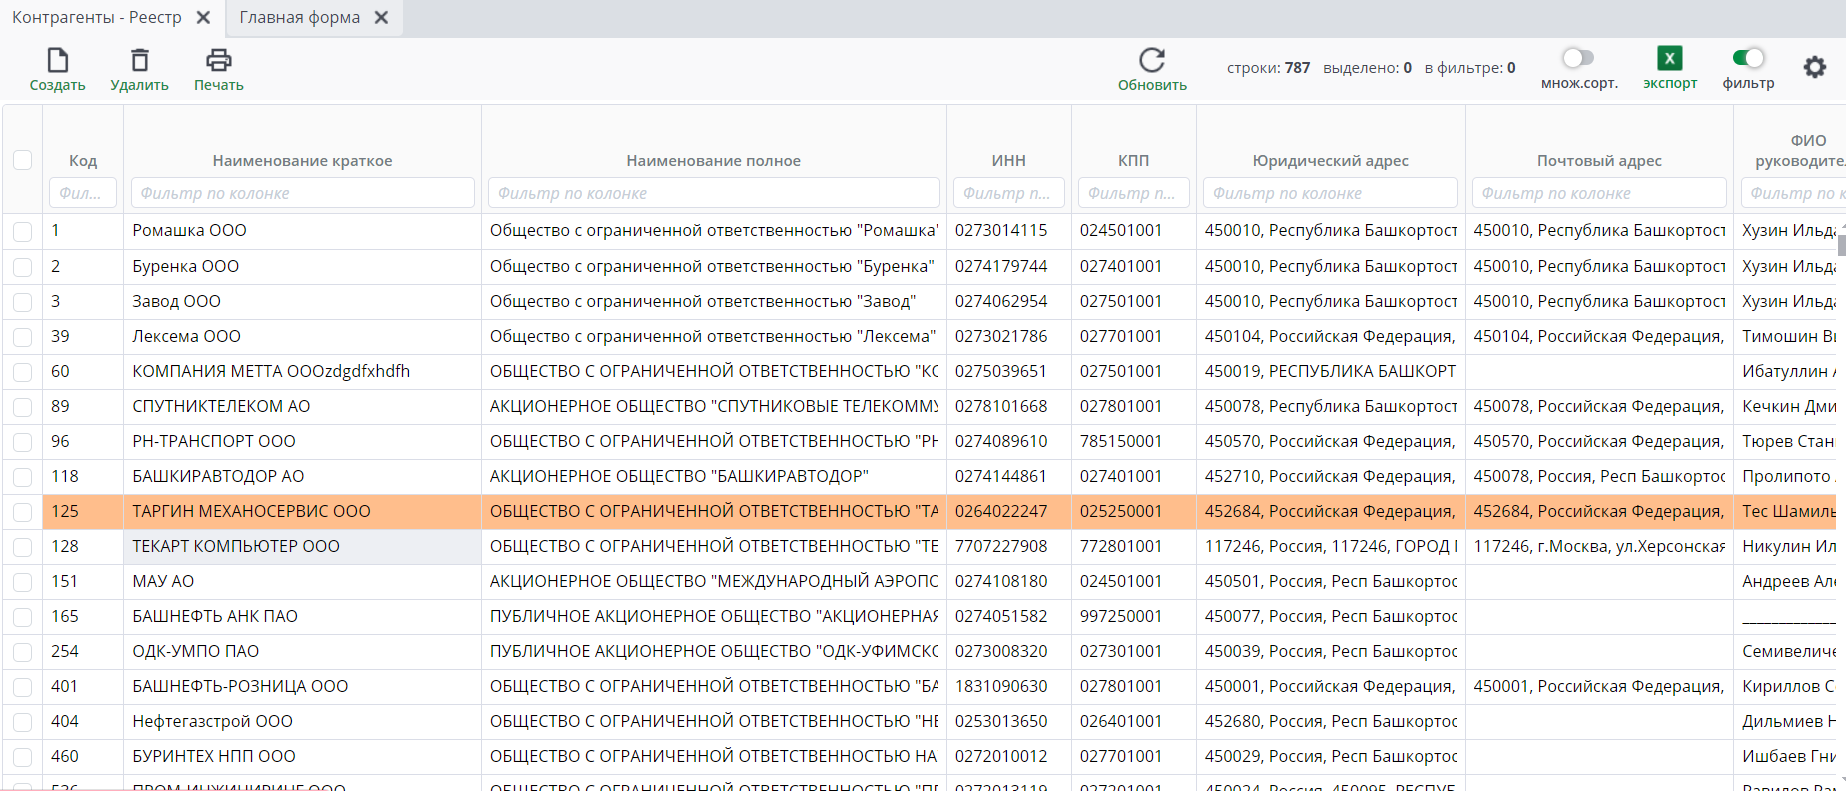The image size is (1846, 791).
Task: Focus the Юридический адрес filter input
Action: click(1330, 193)
